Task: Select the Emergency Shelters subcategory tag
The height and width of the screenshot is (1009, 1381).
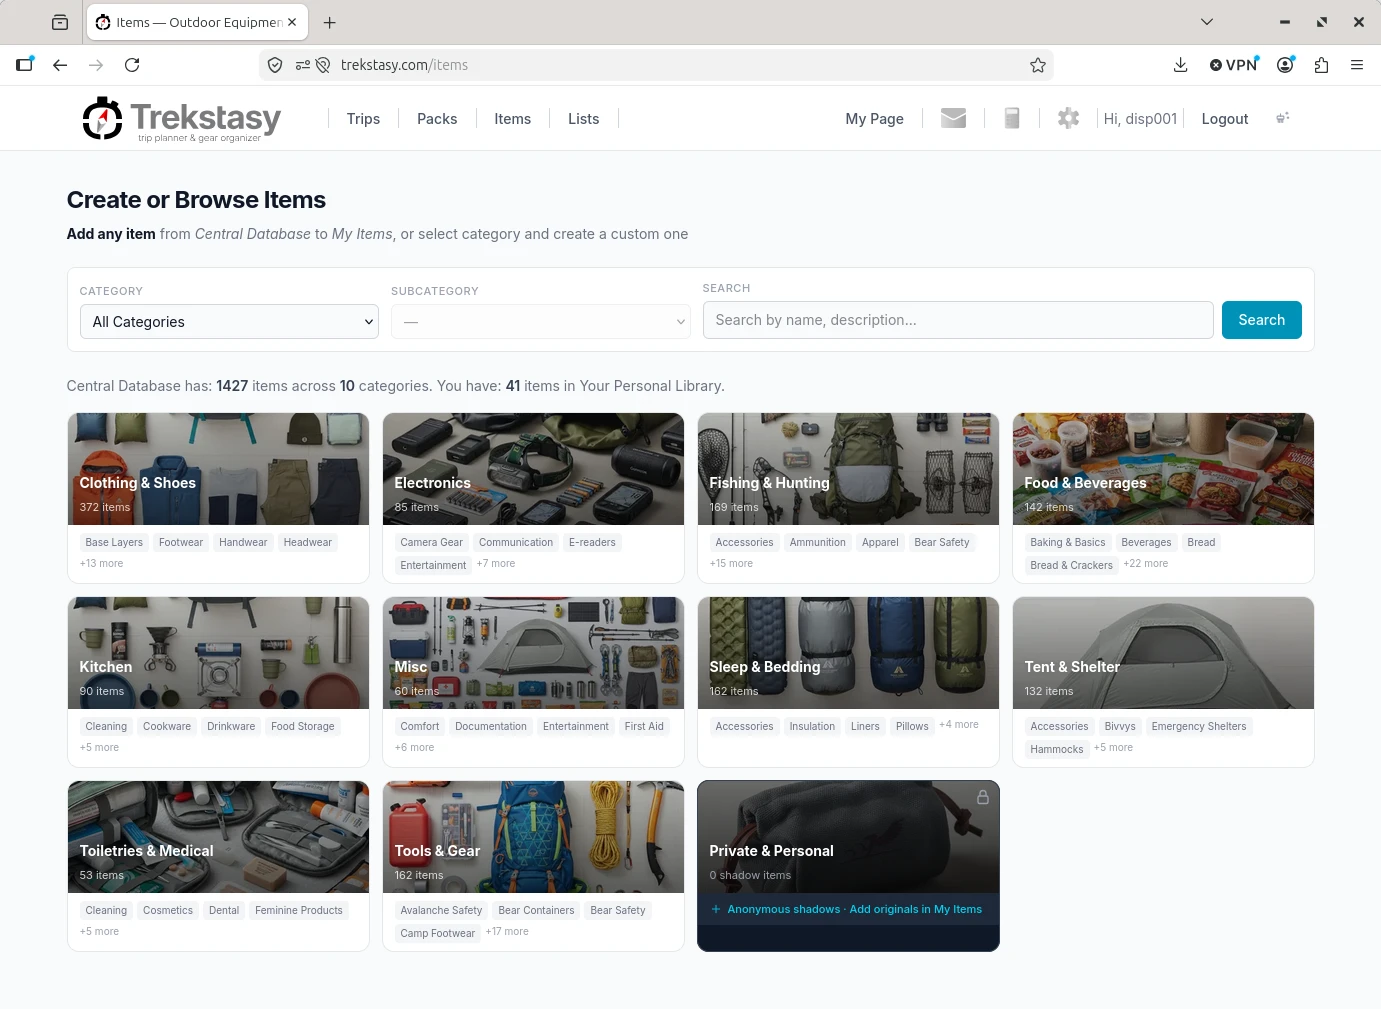Action: click(x=1199, y=726)
